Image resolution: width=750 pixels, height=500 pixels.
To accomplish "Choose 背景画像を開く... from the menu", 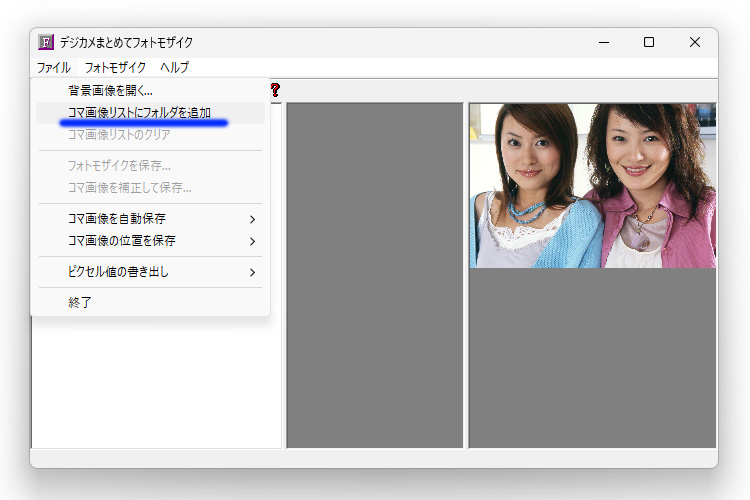I will tap(110, 91).
